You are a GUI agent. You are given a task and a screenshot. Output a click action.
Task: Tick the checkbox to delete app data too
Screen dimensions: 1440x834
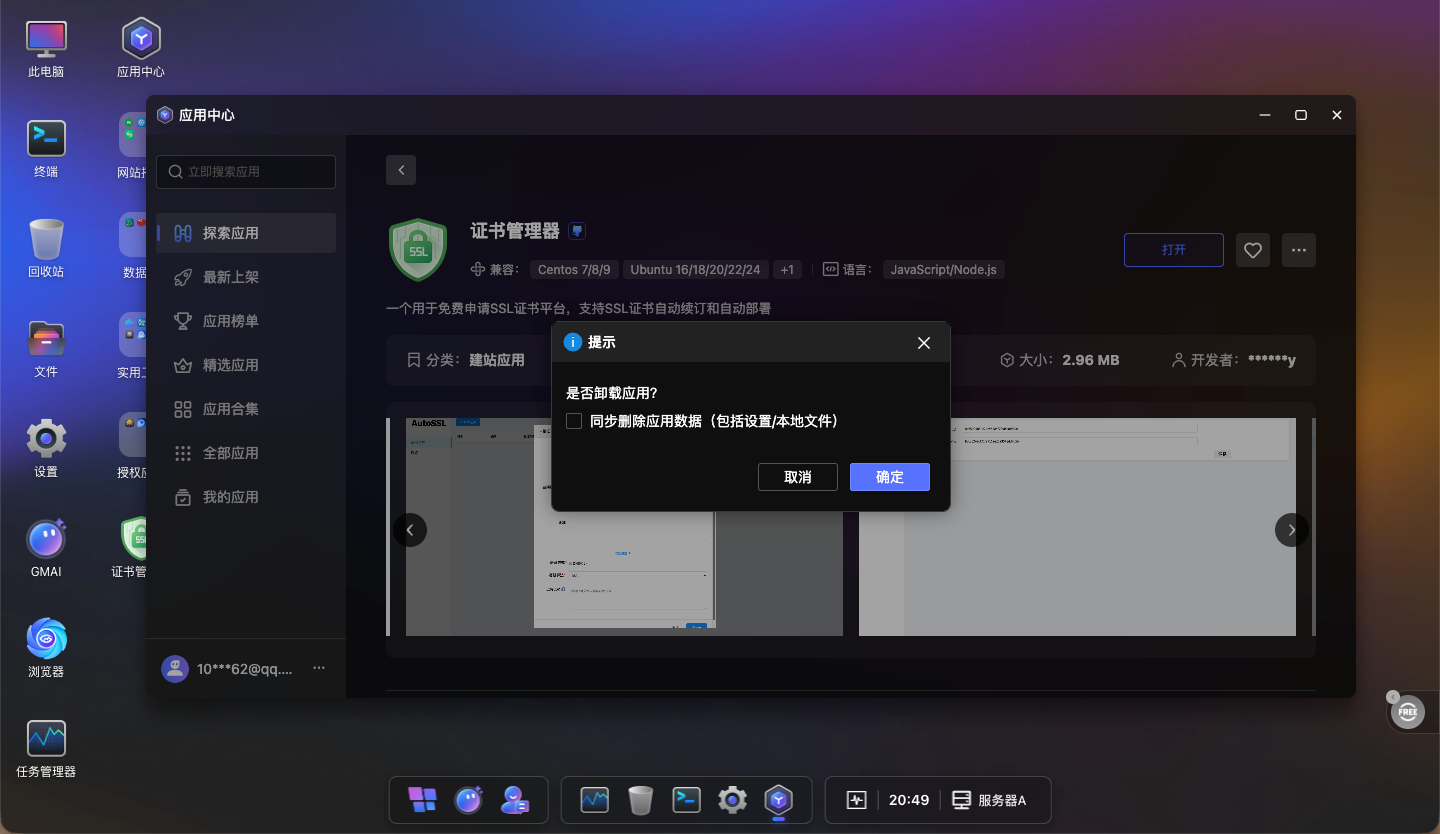pyautogui.click(x=574, y=421)
